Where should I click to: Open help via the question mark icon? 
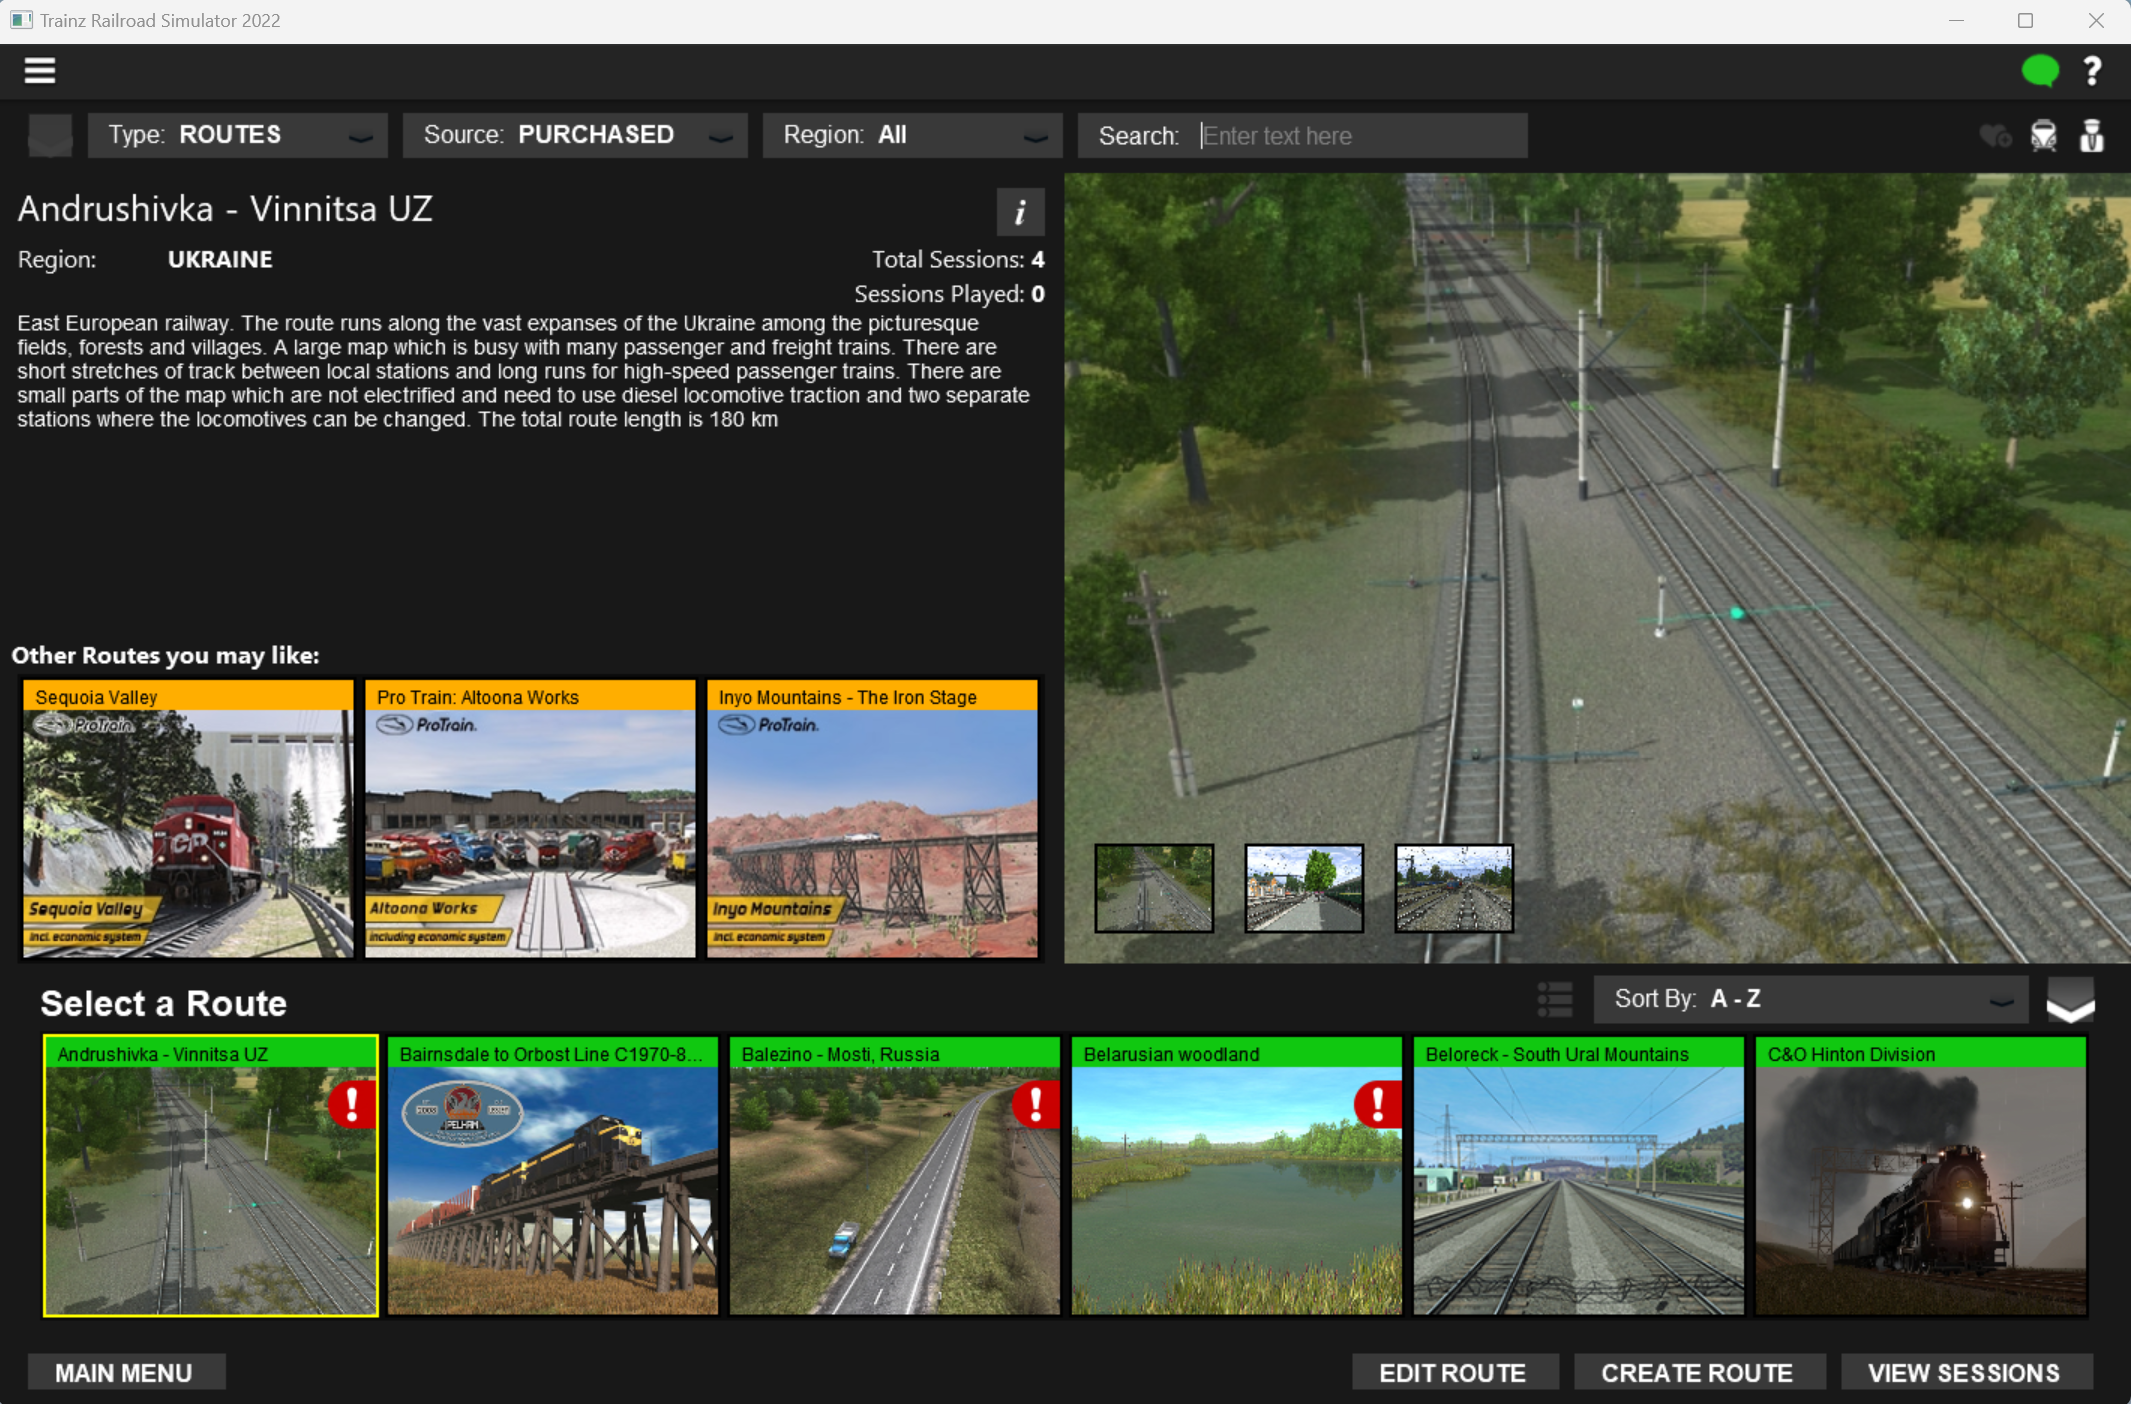tap(2092, 71)
